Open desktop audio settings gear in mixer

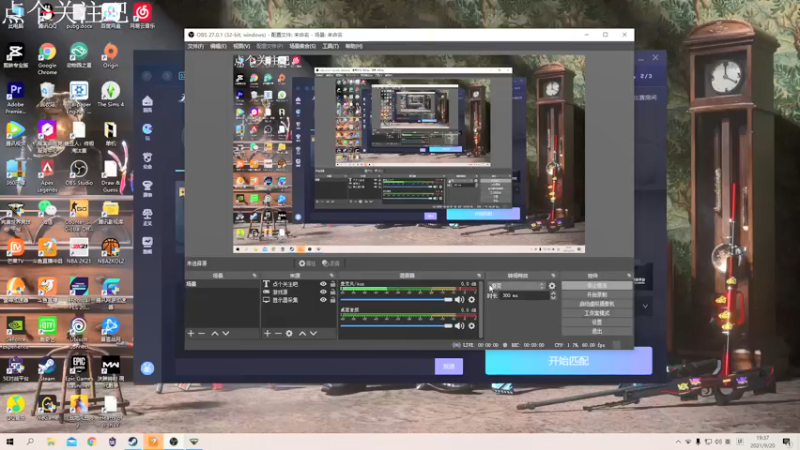pyautogui.click(x=471, y=326)
